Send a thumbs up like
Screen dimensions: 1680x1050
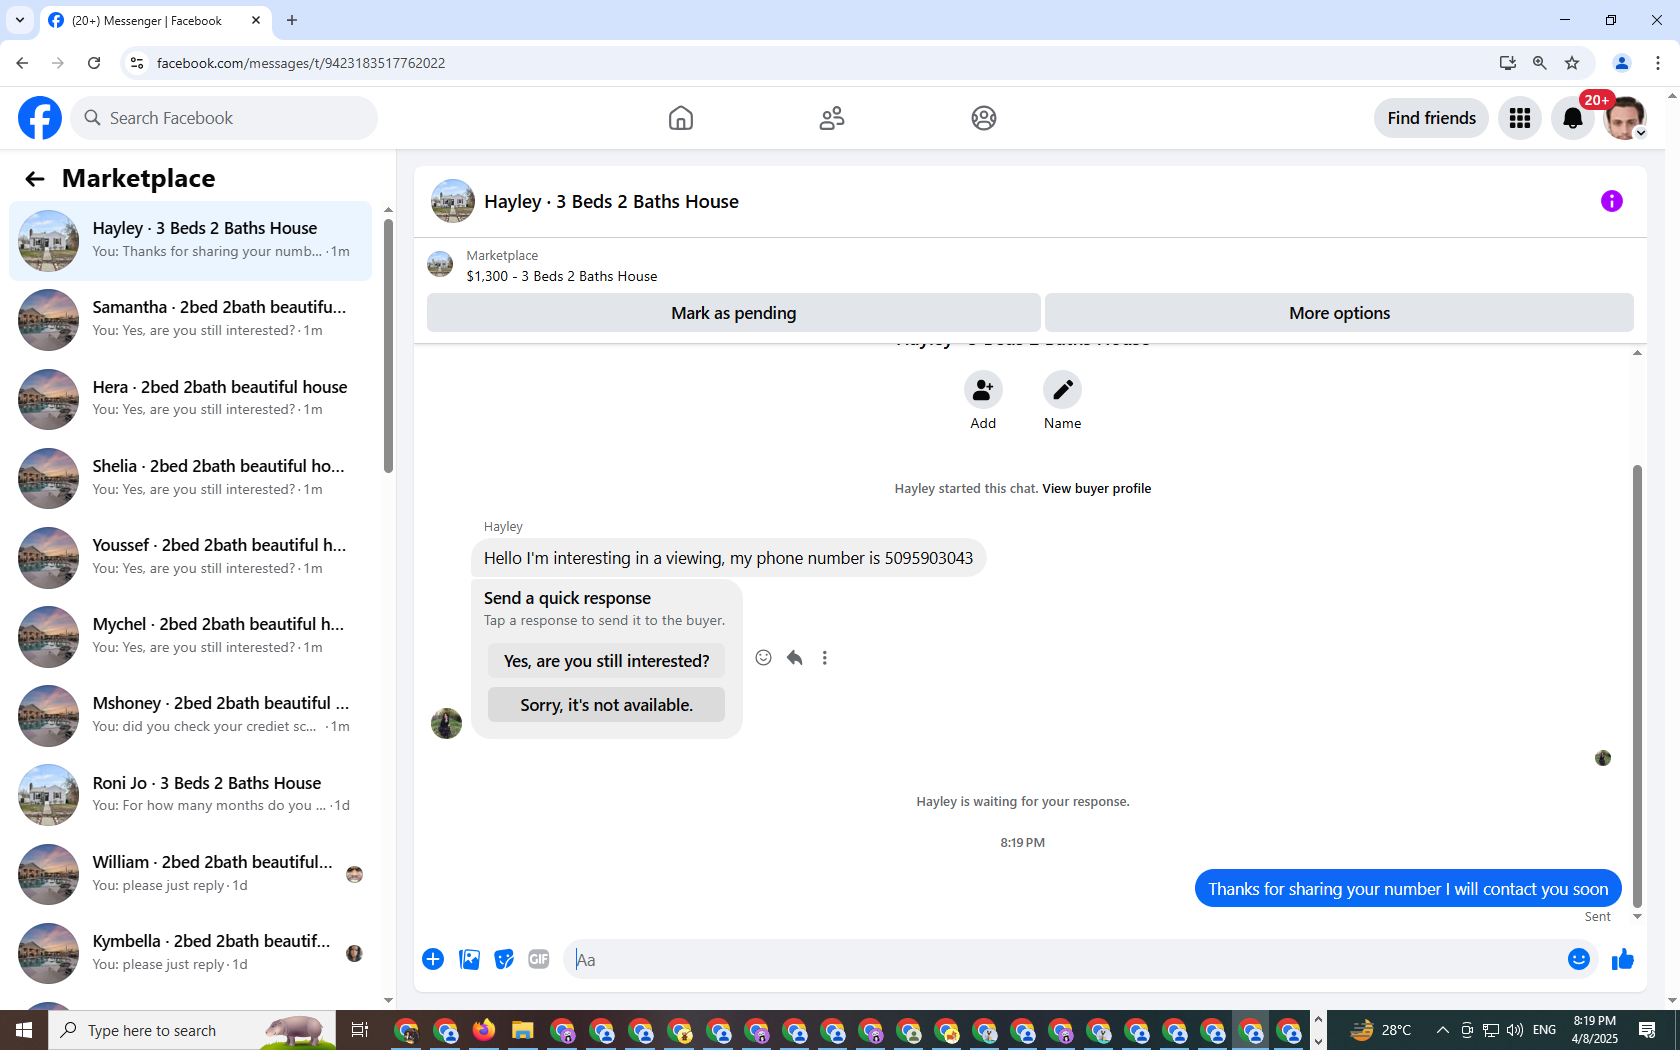pyautogui.click(x=1622, y=960)
